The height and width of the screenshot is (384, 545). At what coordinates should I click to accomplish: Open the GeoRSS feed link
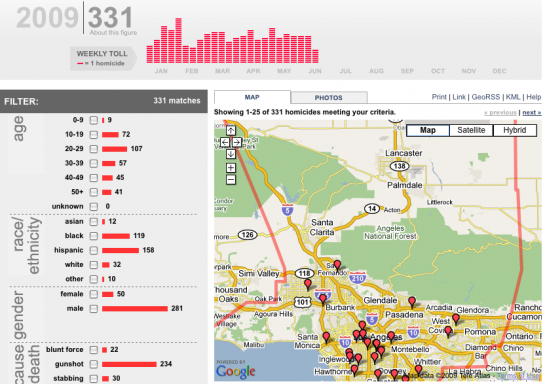click(x=486, y=97)
